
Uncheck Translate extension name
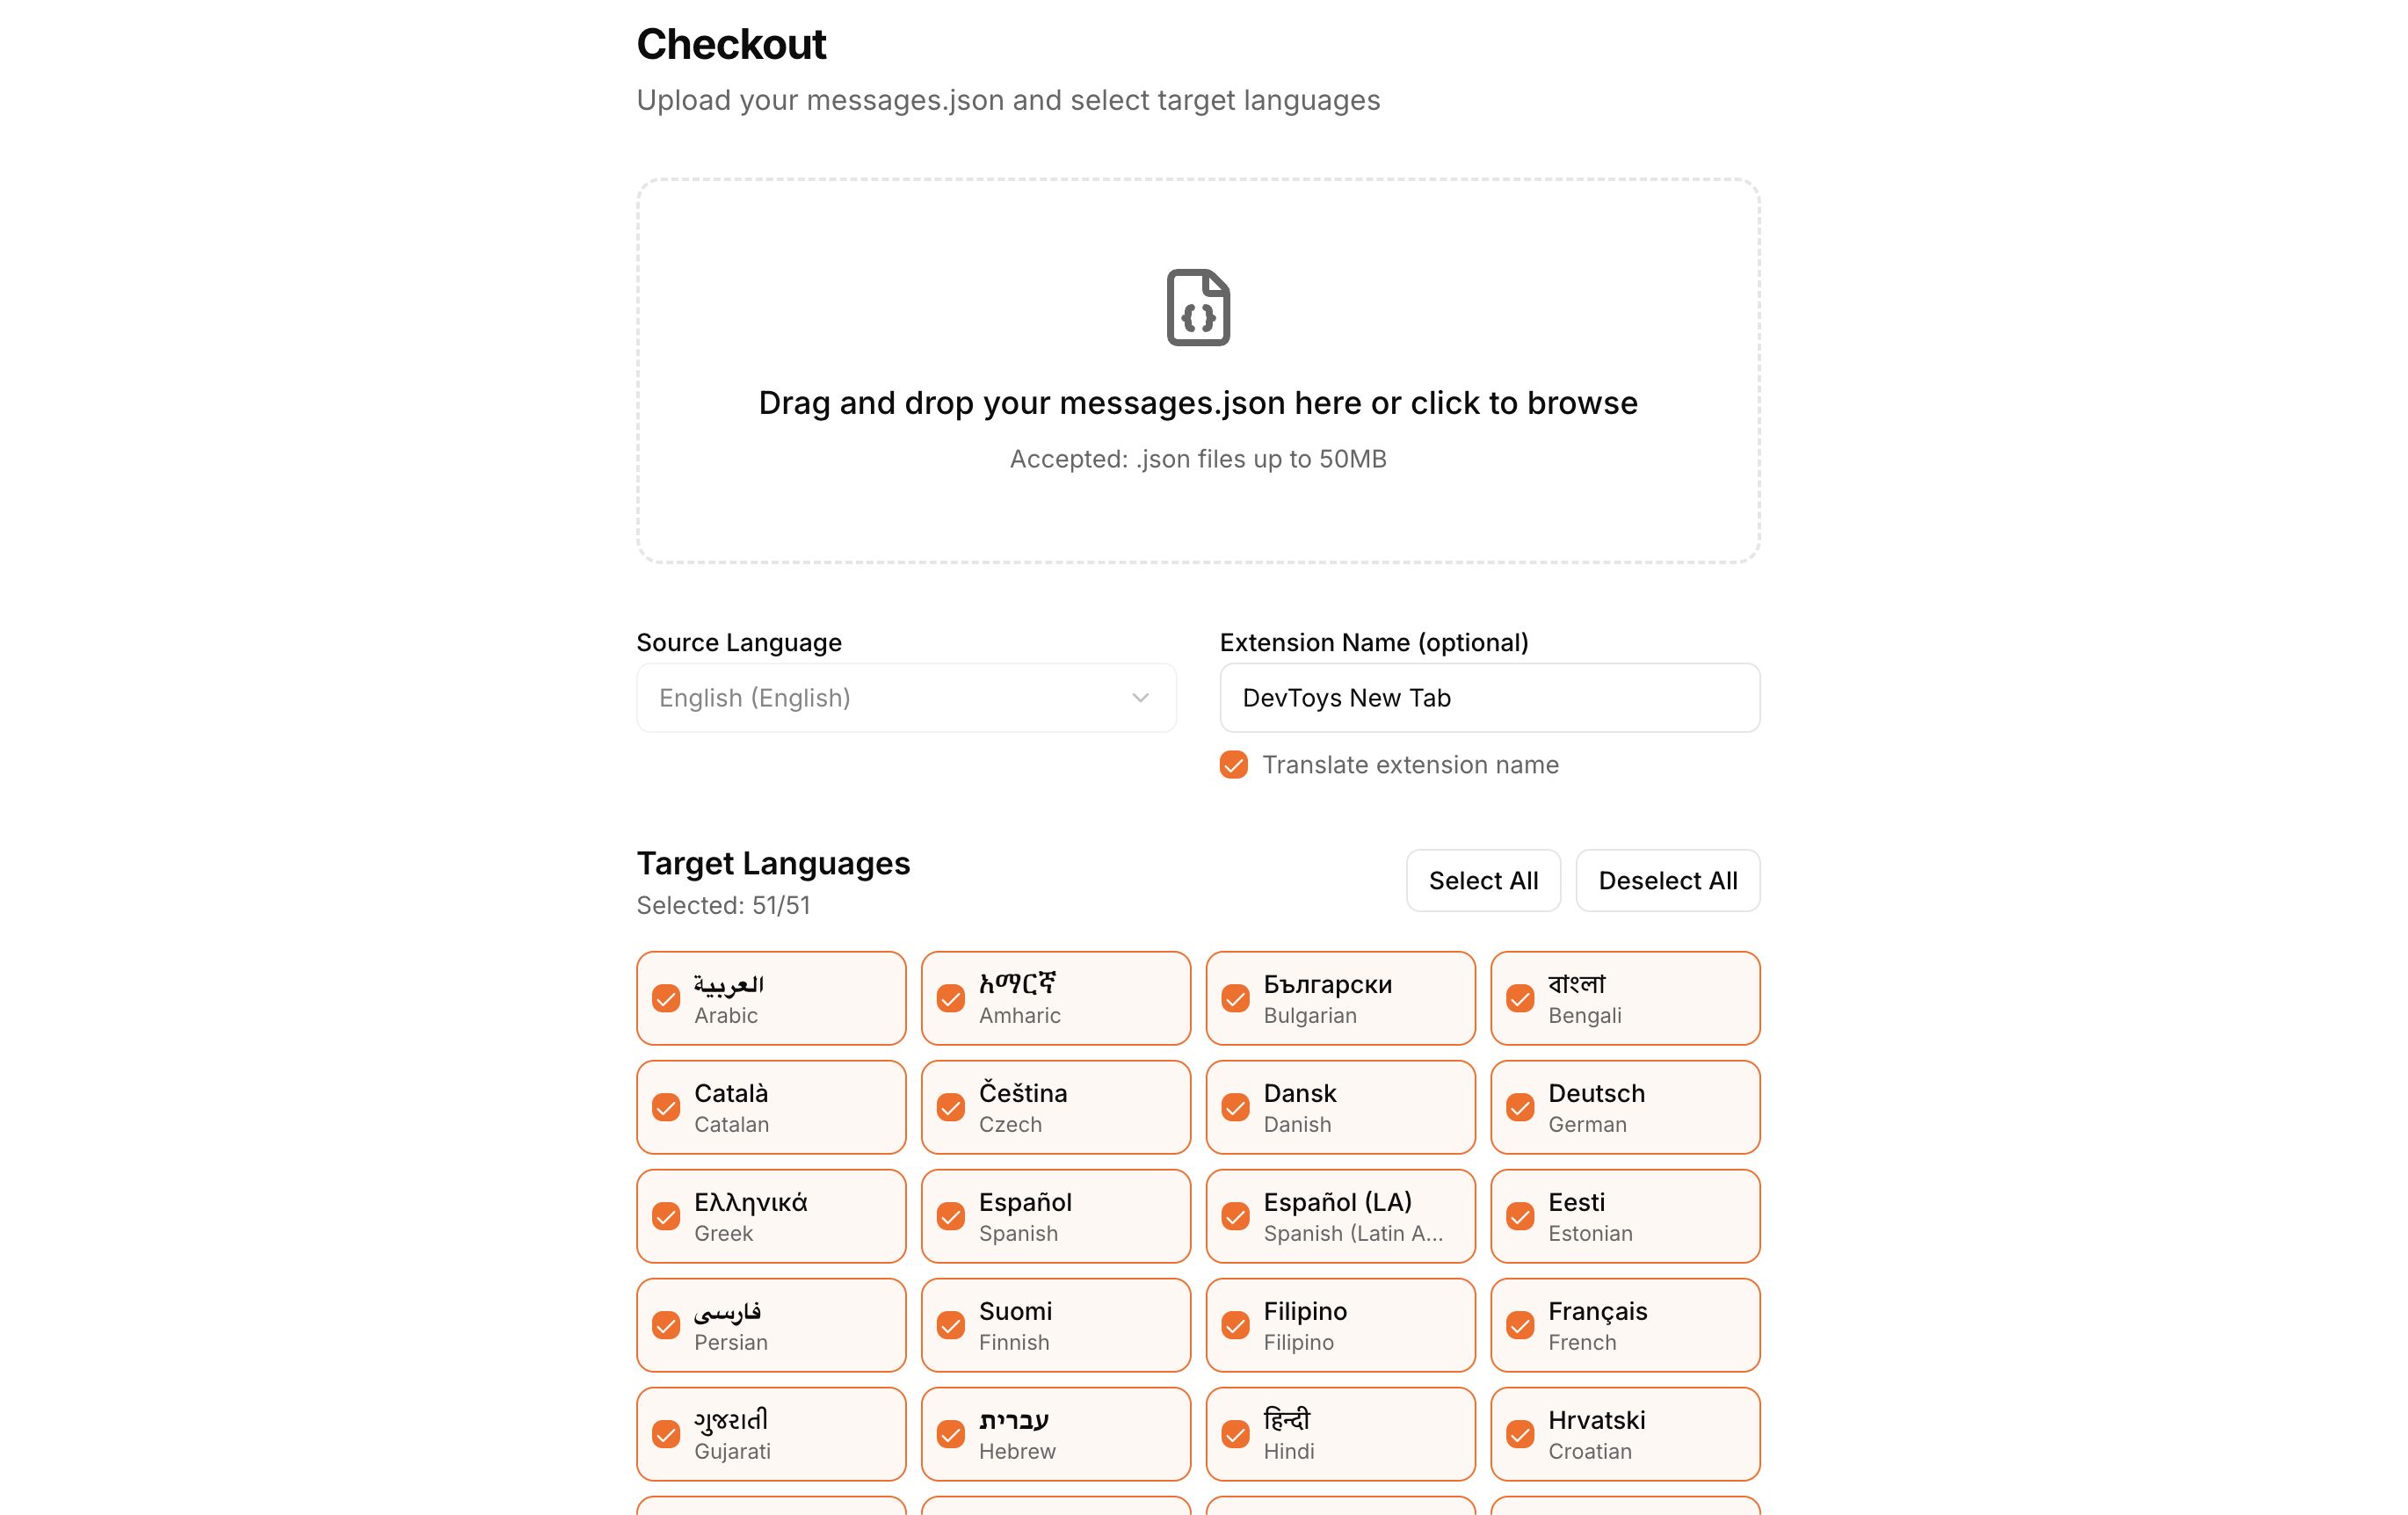click(1233, 764)
